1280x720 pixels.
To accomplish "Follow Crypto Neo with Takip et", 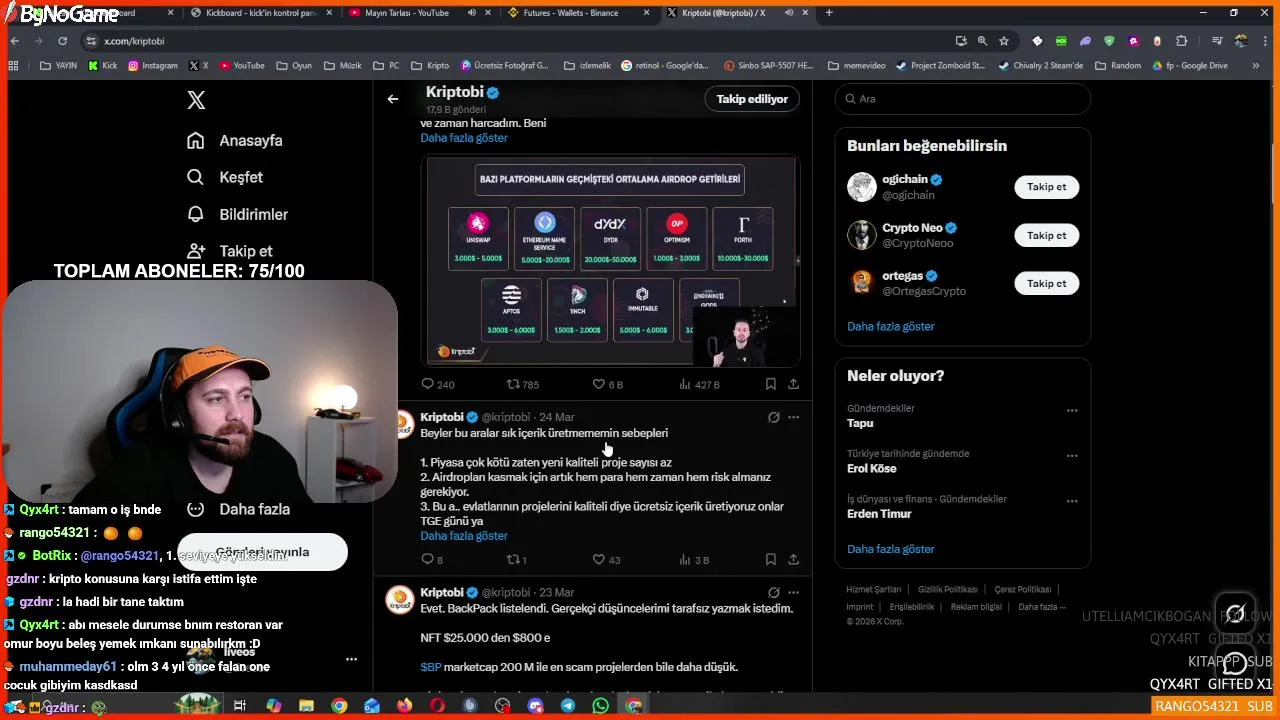I will pyautogui.click(x=1046, y=236).
